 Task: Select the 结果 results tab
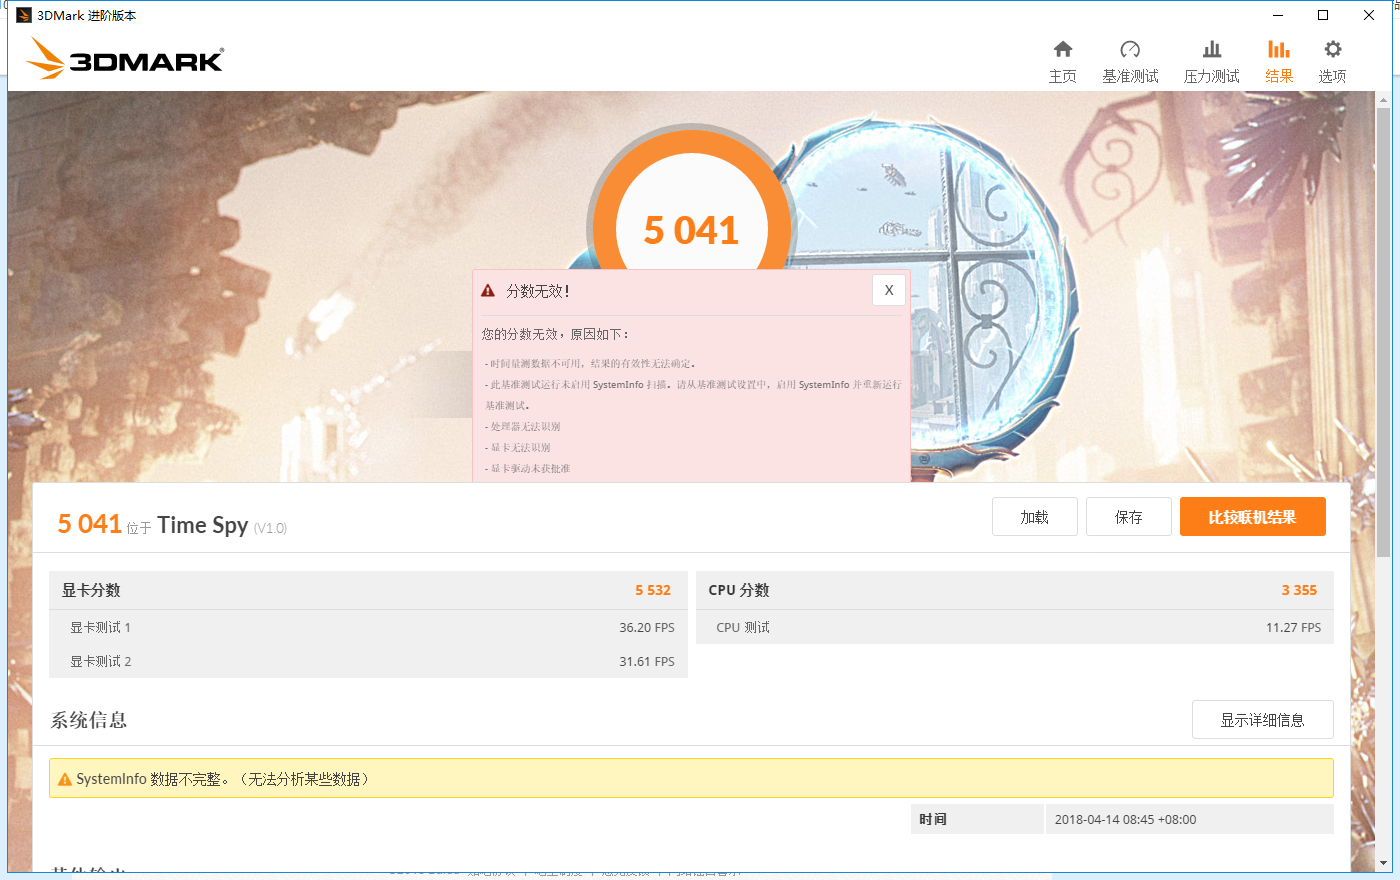(1279, 62)
